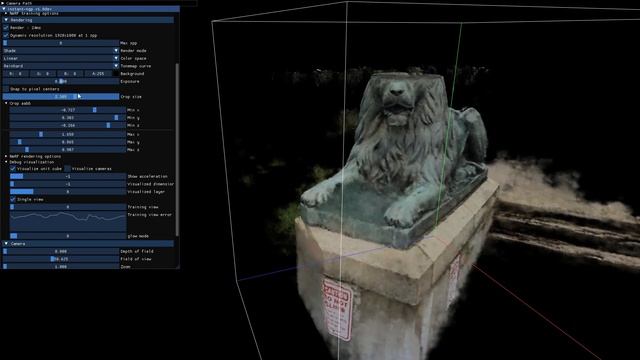Collapse the Rendering section header
Viewport: 640px width, 360px height.
pos(88,20)
